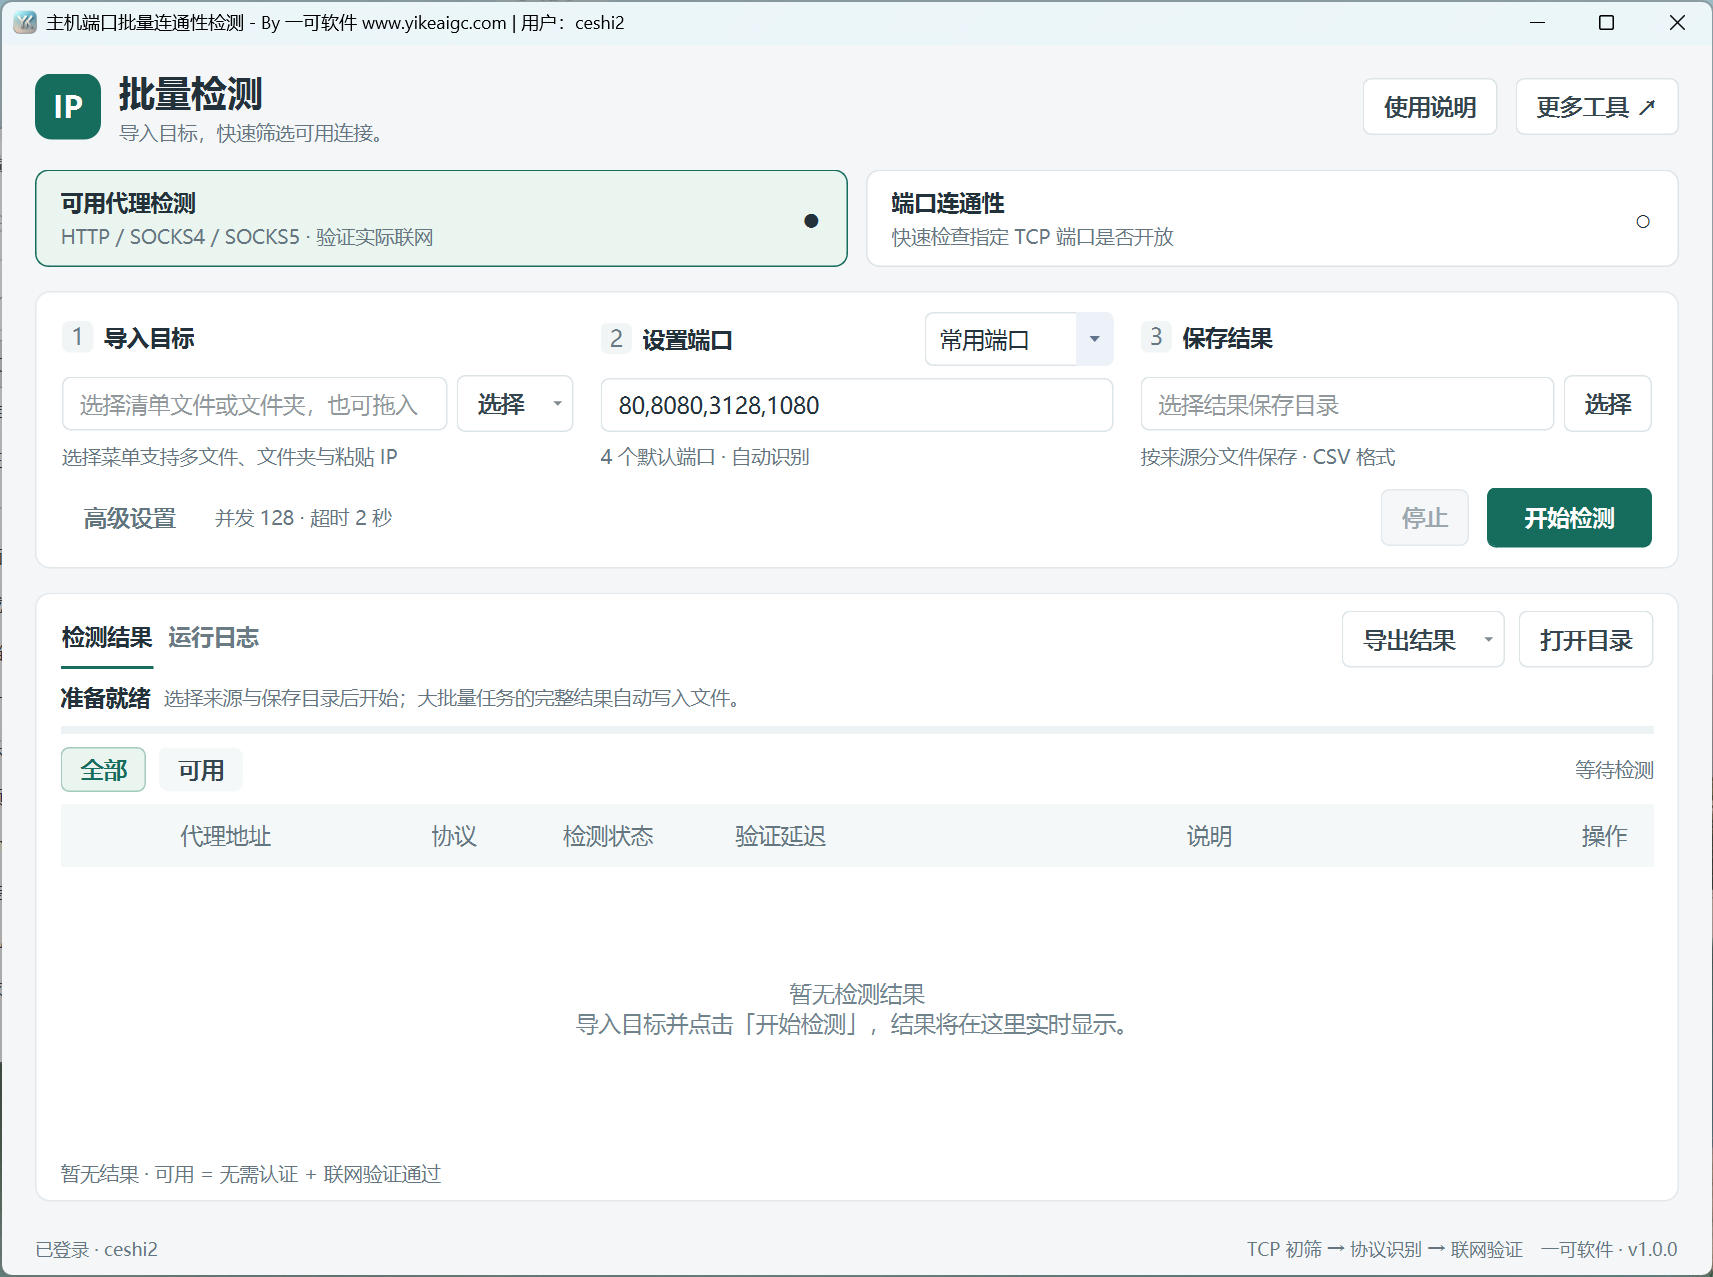Image resolution: width=1713 pixels, height=1277 pixels.
Task: Expand 高级设置 advanced options
Action: pyautogui.click(x=130, y=518)
